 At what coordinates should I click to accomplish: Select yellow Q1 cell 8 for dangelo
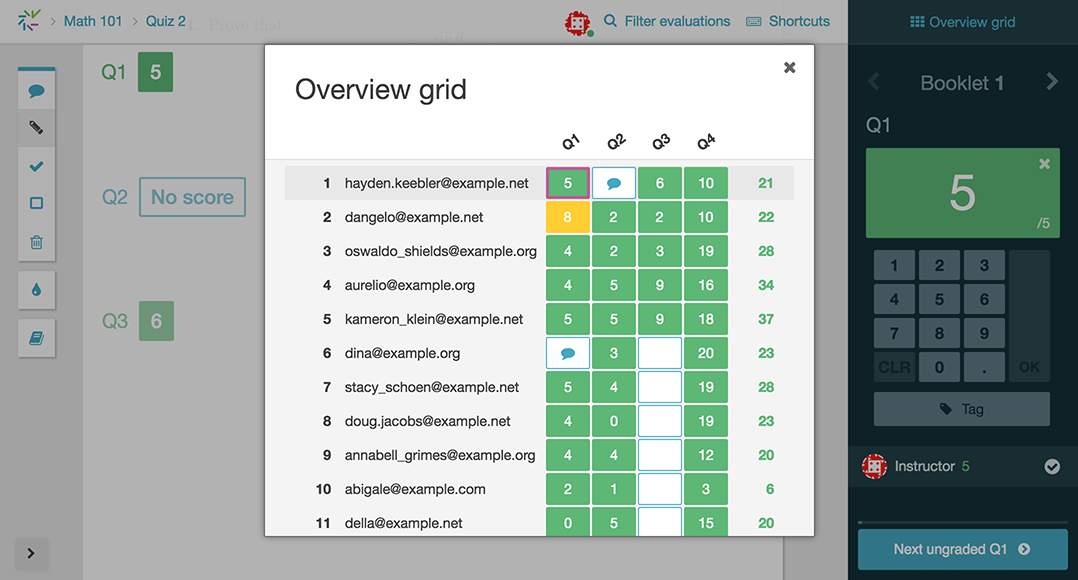[x=568, y=217]
